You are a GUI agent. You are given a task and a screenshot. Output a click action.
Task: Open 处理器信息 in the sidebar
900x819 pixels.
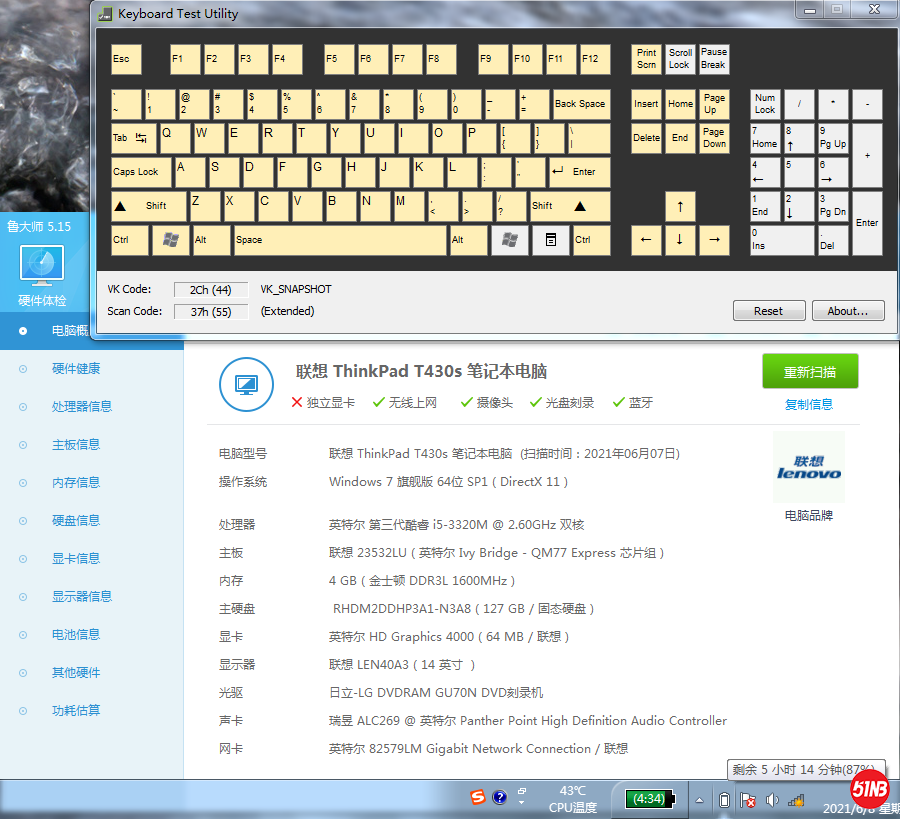tap(82, 407)
